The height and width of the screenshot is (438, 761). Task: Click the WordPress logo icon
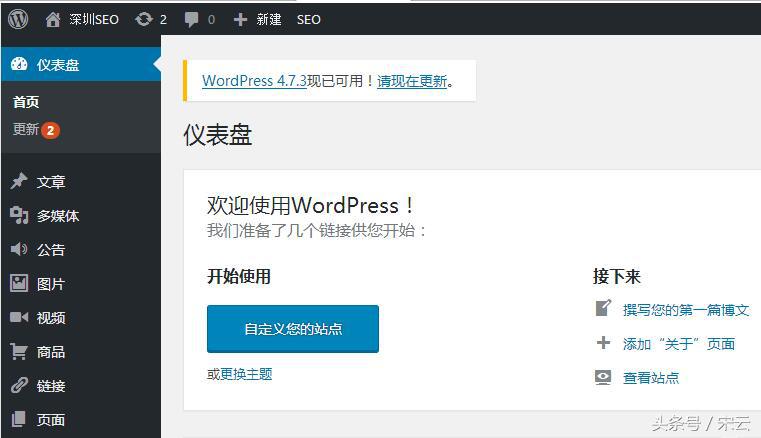tap(18, 19)
